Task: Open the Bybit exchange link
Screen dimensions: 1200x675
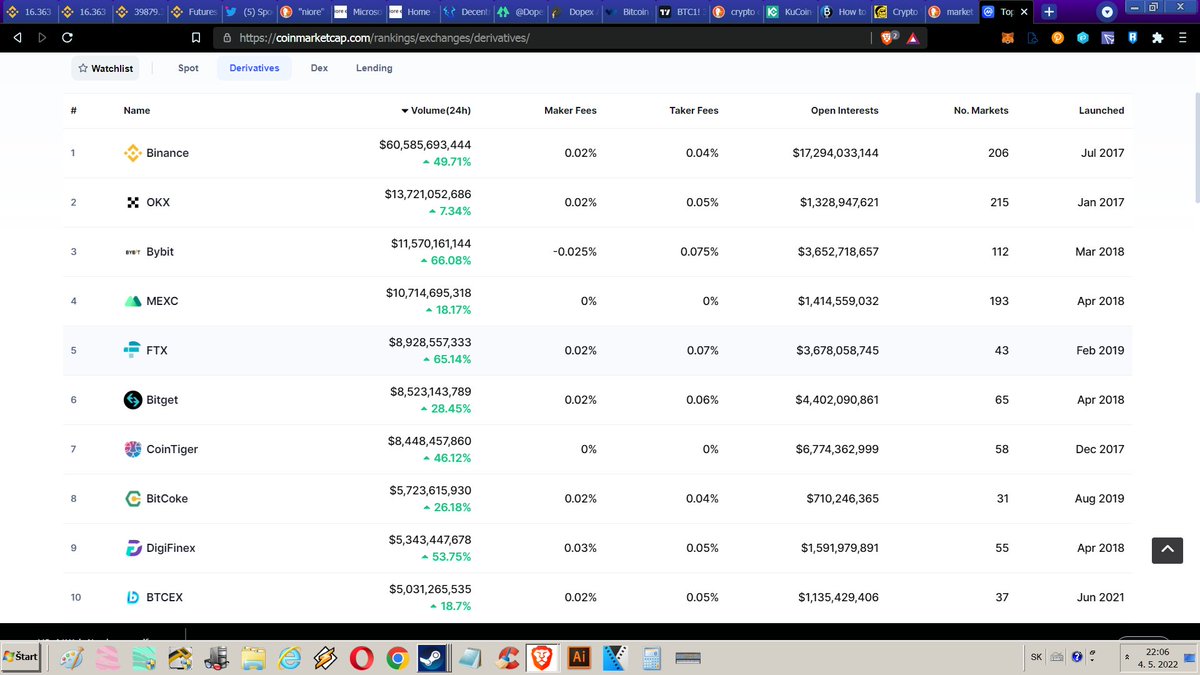Action: [160, 252]
